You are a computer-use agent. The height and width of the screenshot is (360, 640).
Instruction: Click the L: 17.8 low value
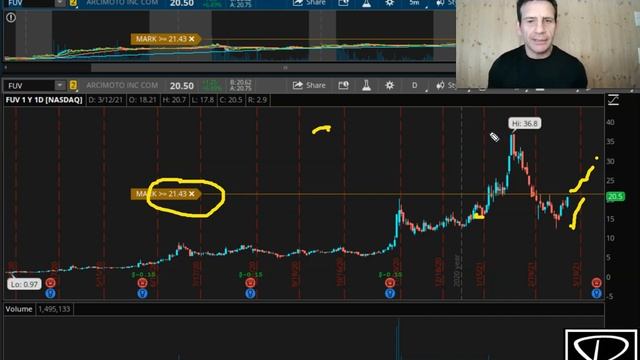point(202,100)
